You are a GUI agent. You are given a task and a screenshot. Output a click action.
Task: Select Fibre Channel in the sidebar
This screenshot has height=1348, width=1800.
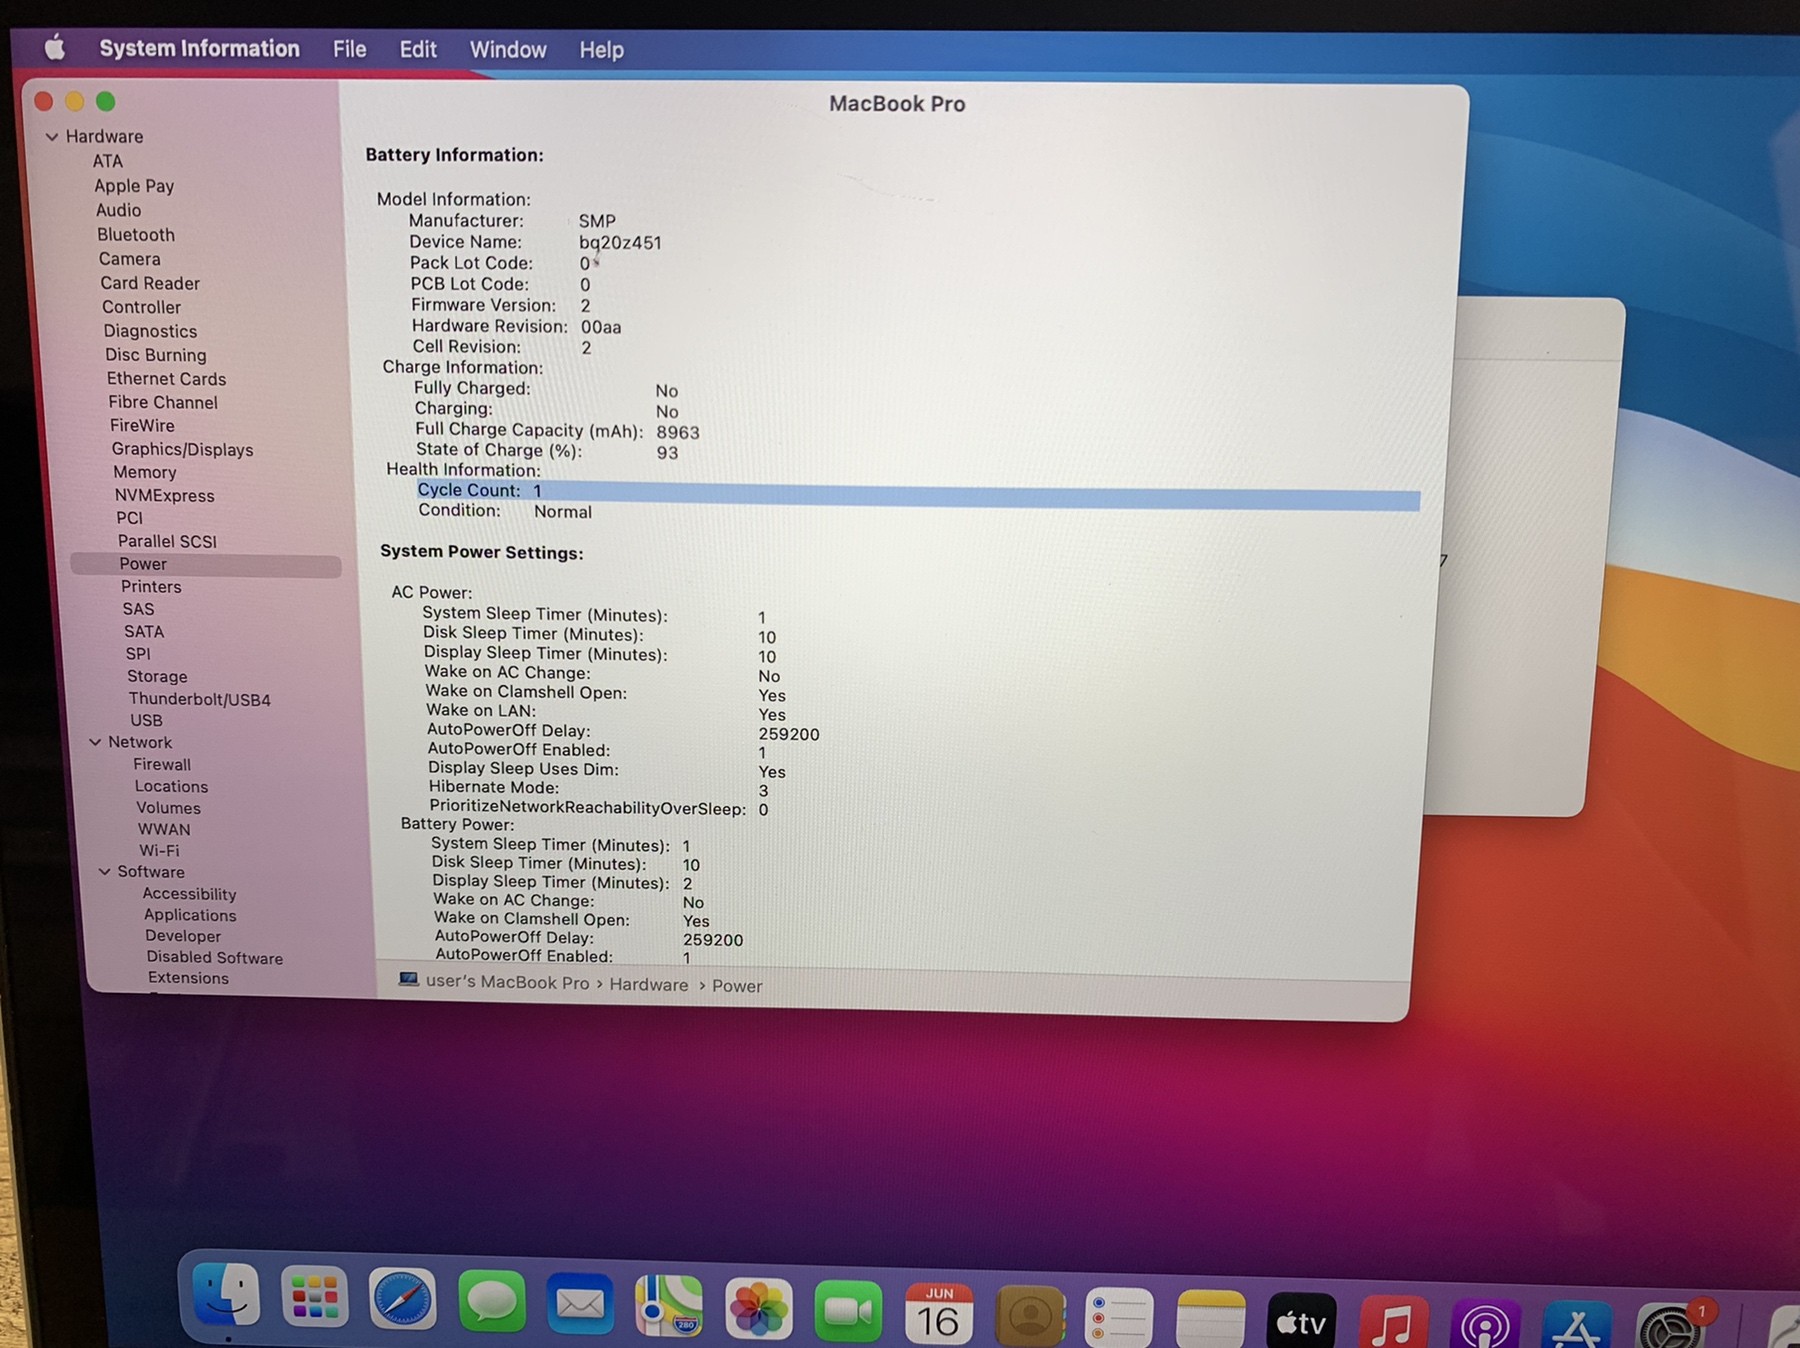(x=163, y=402)
